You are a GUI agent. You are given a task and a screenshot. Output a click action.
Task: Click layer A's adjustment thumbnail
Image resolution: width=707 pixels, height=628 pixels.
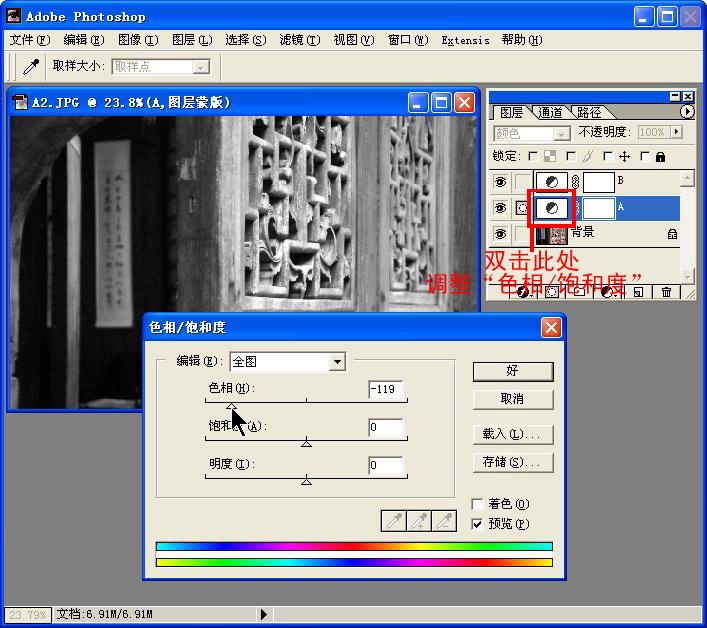pos(551,208)
